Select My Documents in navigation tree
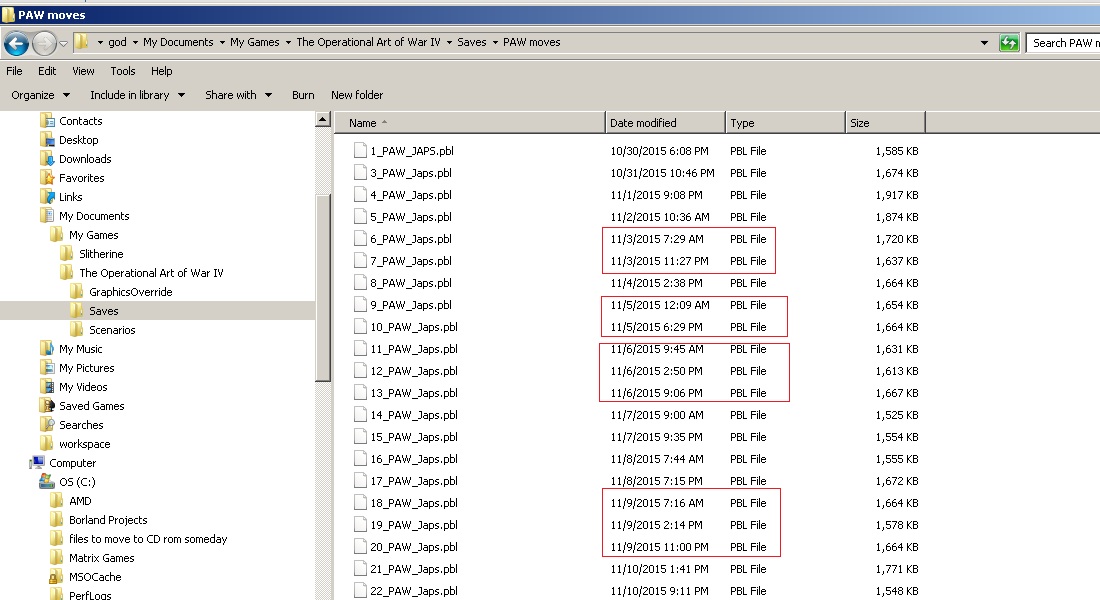The height and width of the screenshot is (600, 1100). tap(94, 216)
